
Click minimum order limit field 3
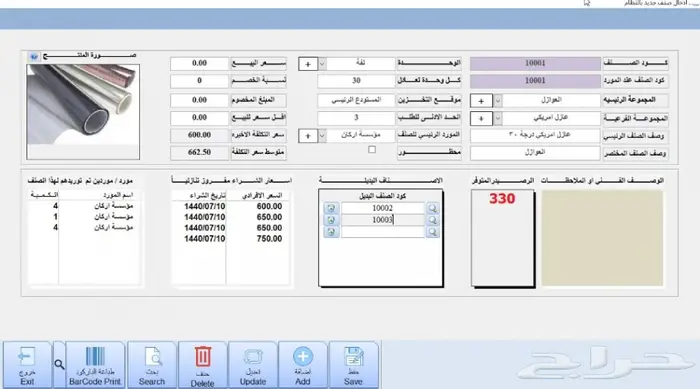356,118
